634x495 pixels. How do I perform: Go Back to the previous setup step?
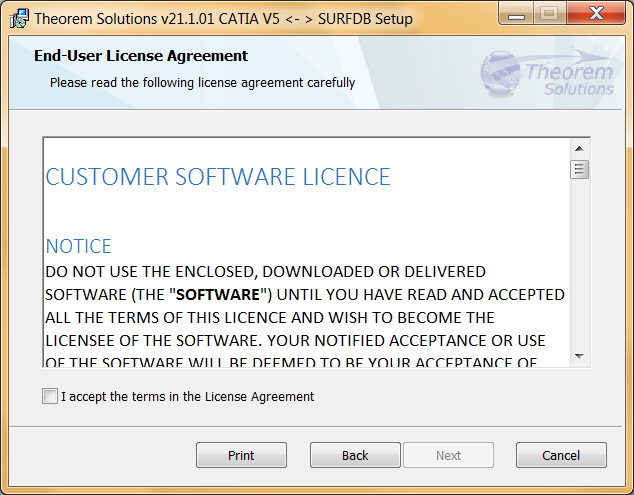(x=355, y=455)
